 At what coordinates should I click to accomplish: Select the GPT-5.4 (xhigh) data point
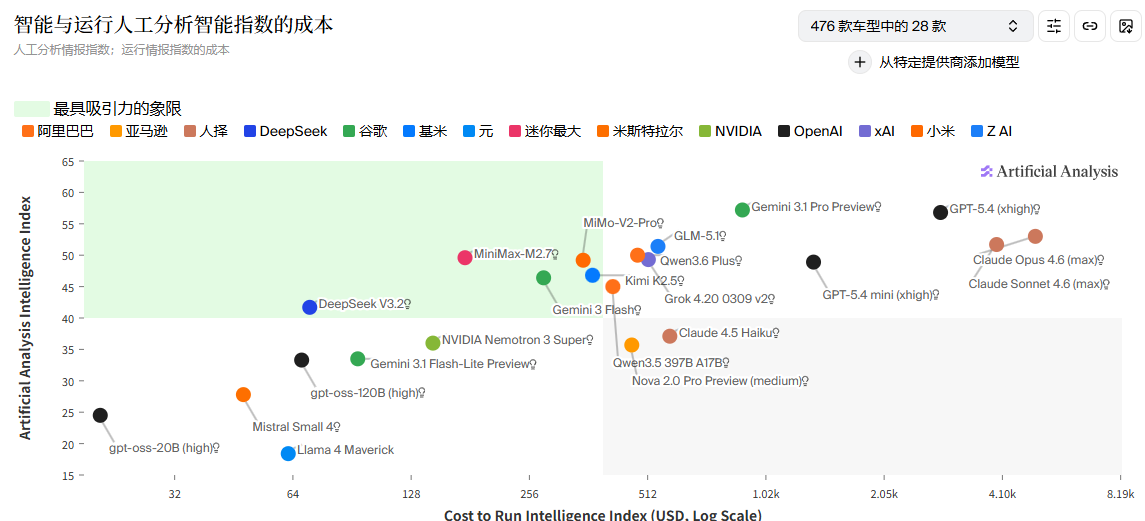[940, 212]
